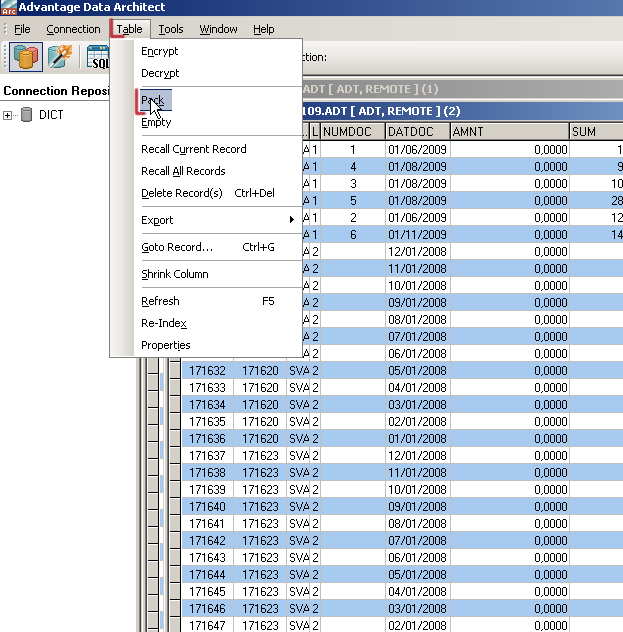Click the row selector beside row 171643
The image size is (623, 632).
click(174, 557)
